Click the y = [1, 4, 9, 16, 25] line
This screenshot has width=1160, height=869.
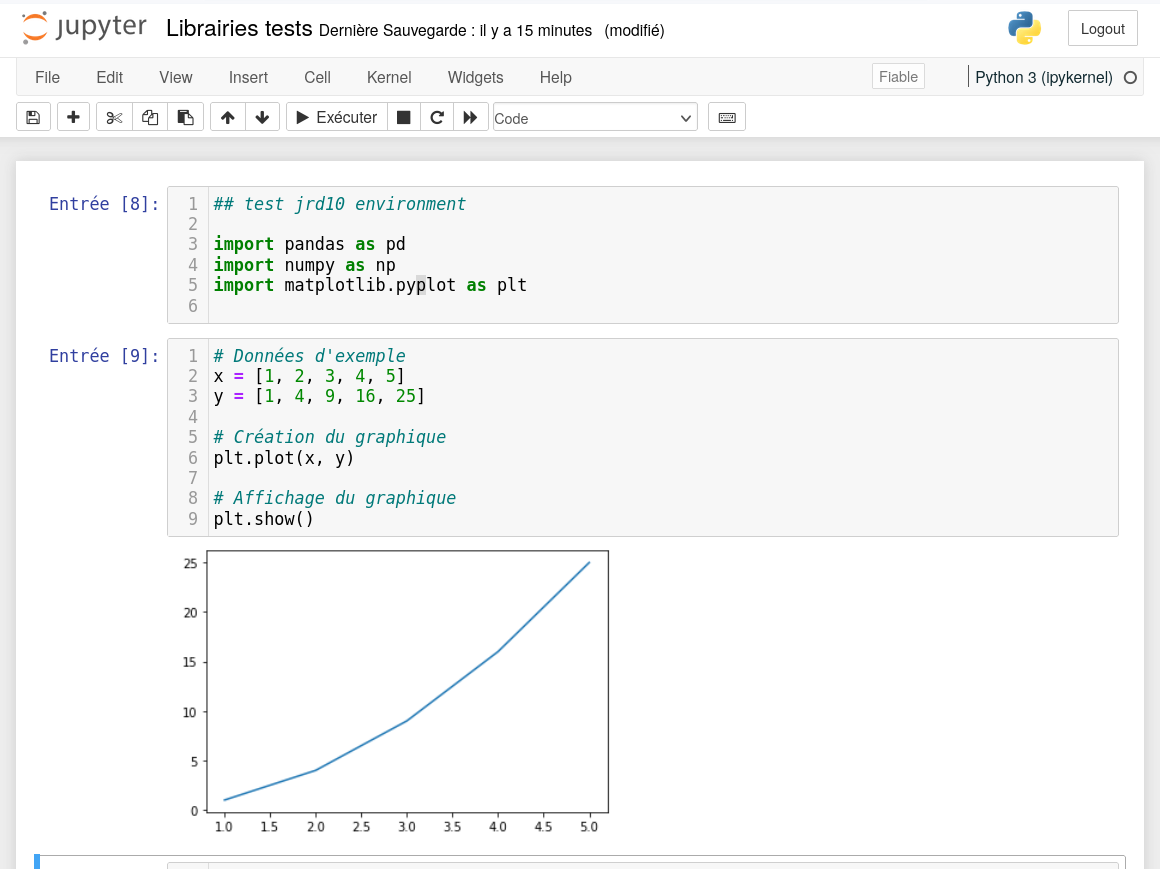[319, 396]
